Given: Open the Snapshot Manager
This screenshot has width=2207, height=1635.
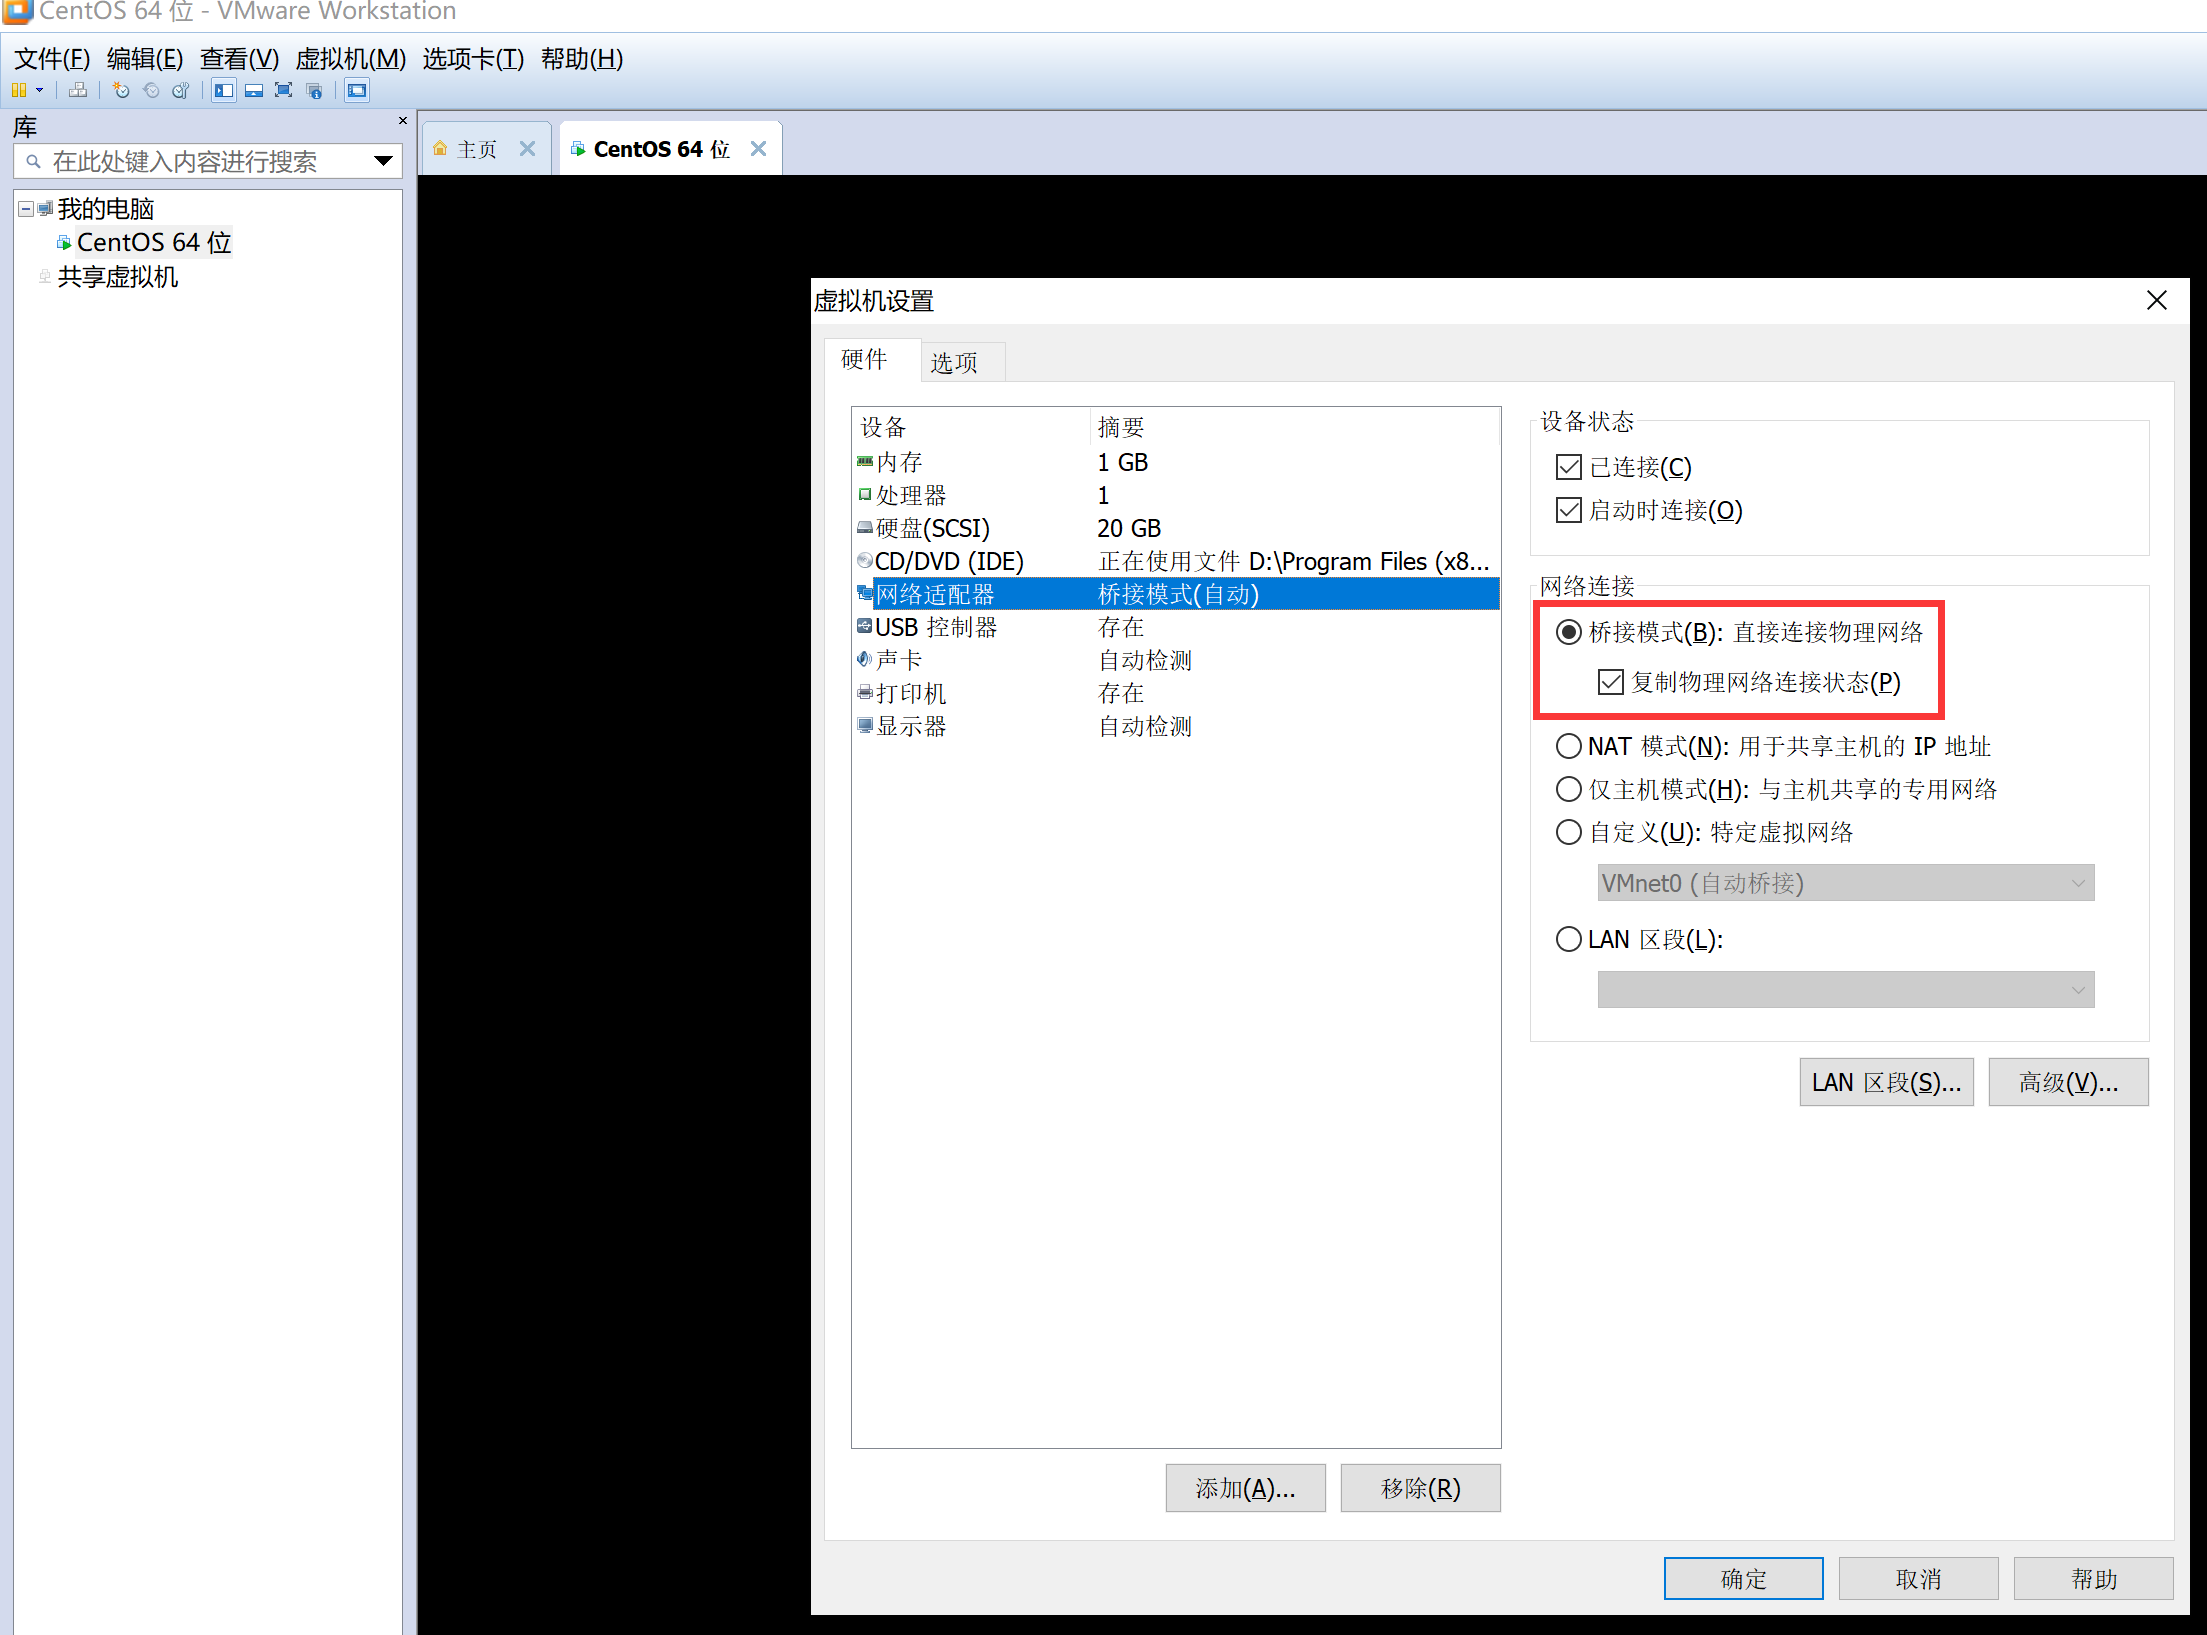Looking at the screenshot, I should (x=180, y=90).
